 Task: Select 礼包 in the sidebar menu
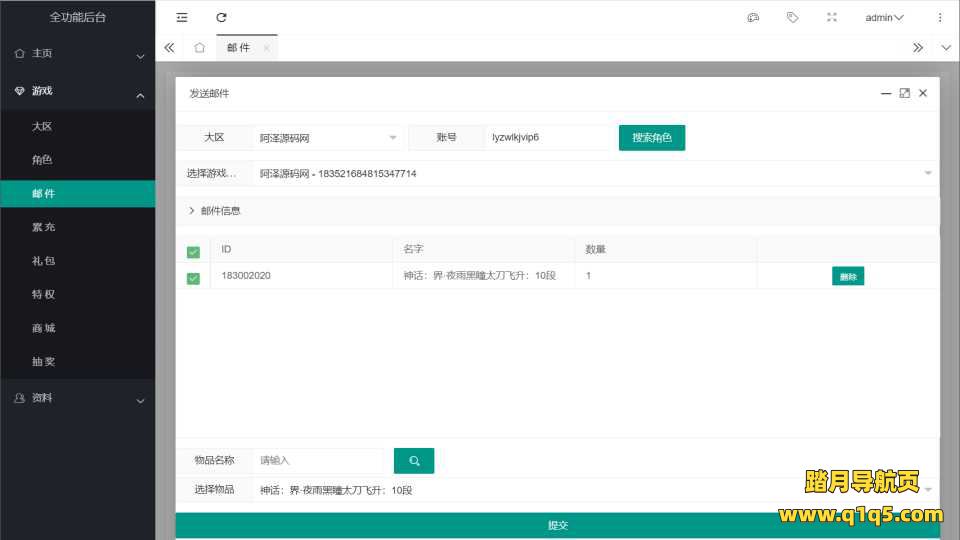tap(43, 261)
